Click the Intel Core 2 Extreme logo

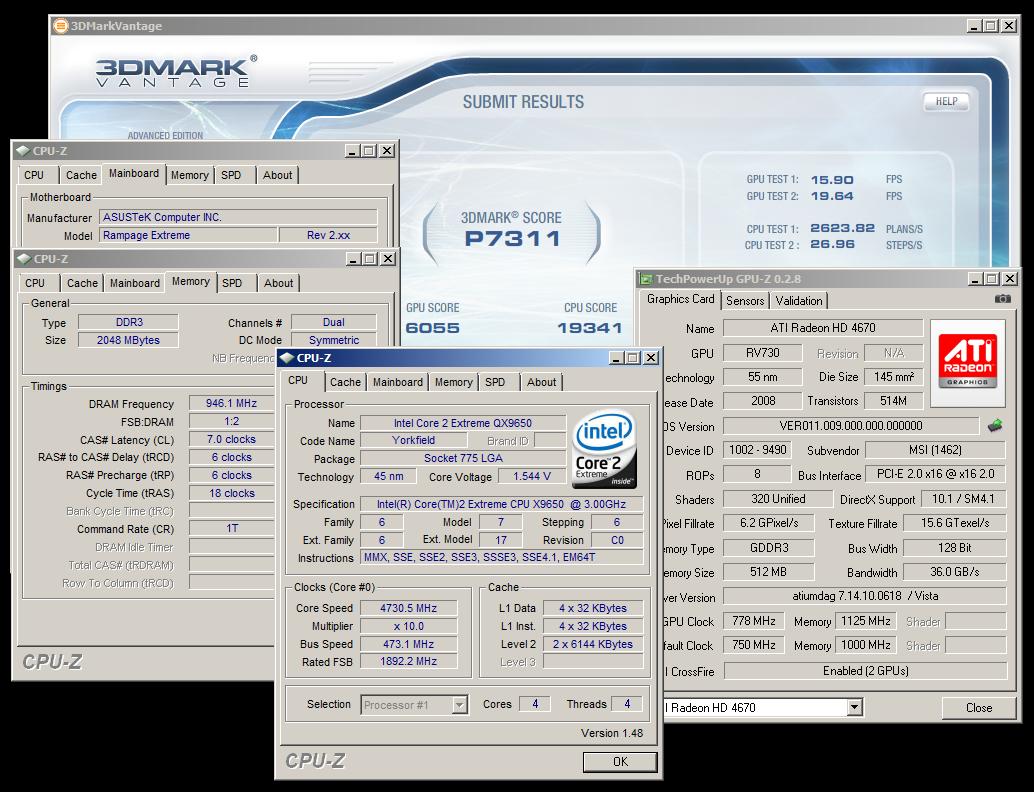pos(604,449)
